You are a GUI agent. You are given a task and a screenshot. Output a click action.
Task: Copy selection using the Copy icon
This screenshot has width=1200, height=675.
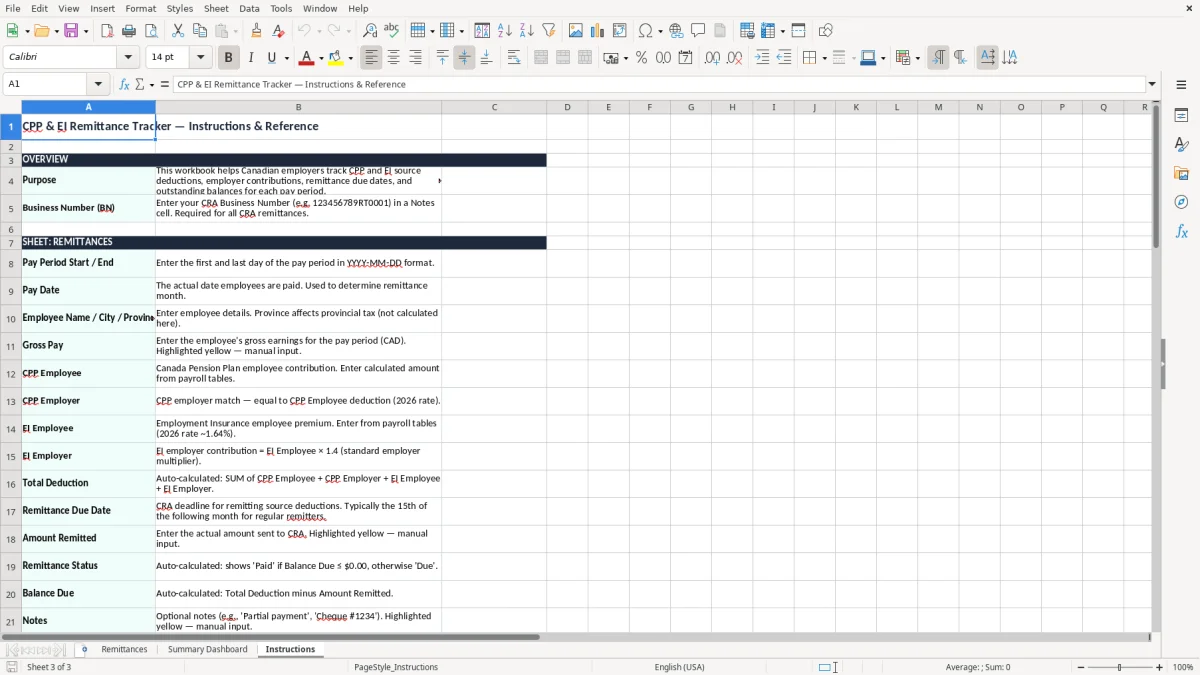coord(199,31)
